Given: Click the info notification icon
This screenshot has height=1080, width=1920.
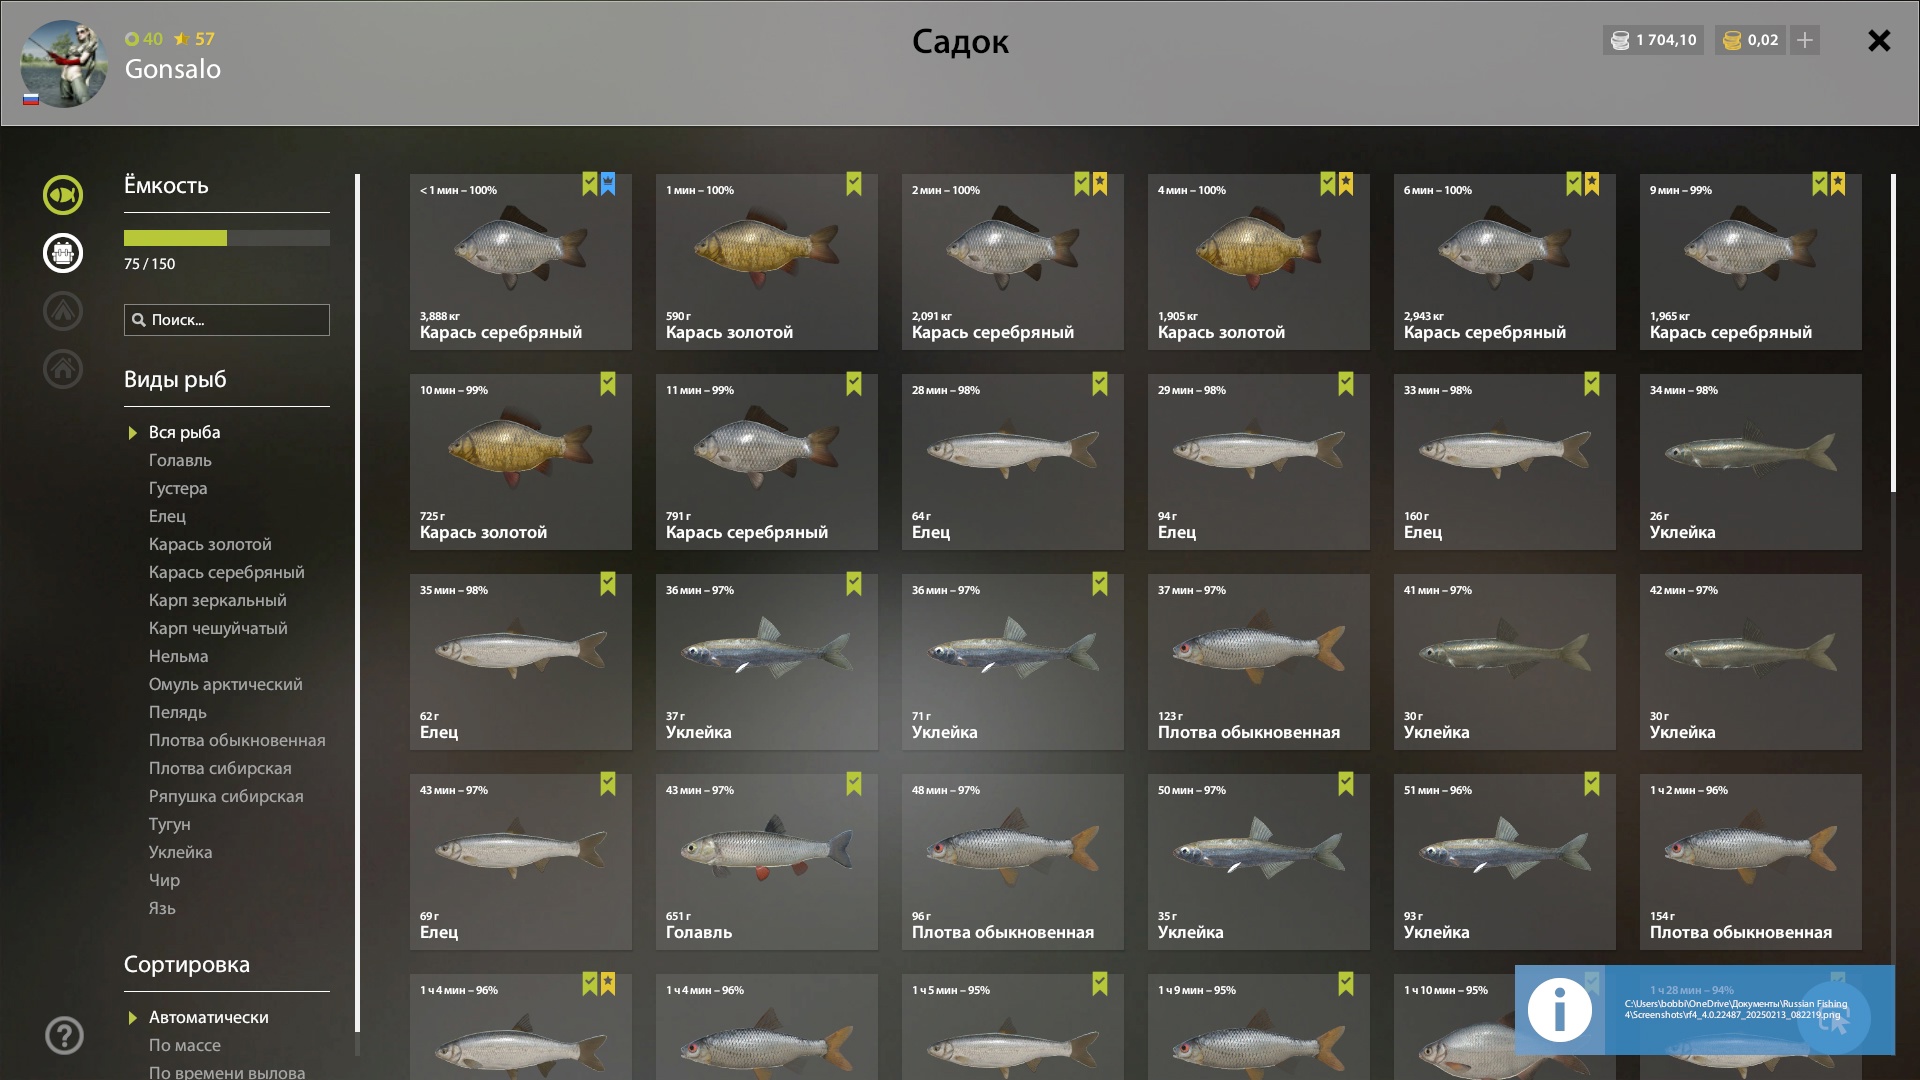Looking at the screenshot, I should 1559,1010.
